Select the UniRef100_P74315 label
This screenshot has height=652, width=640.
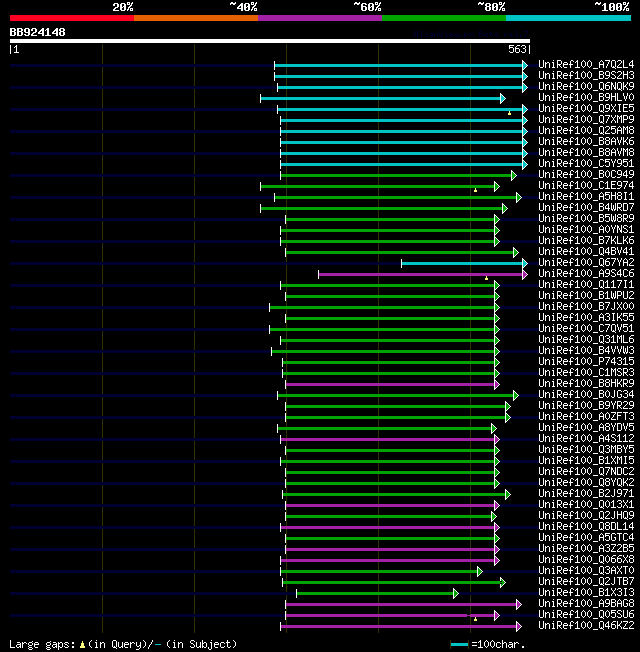click(586, 361)
